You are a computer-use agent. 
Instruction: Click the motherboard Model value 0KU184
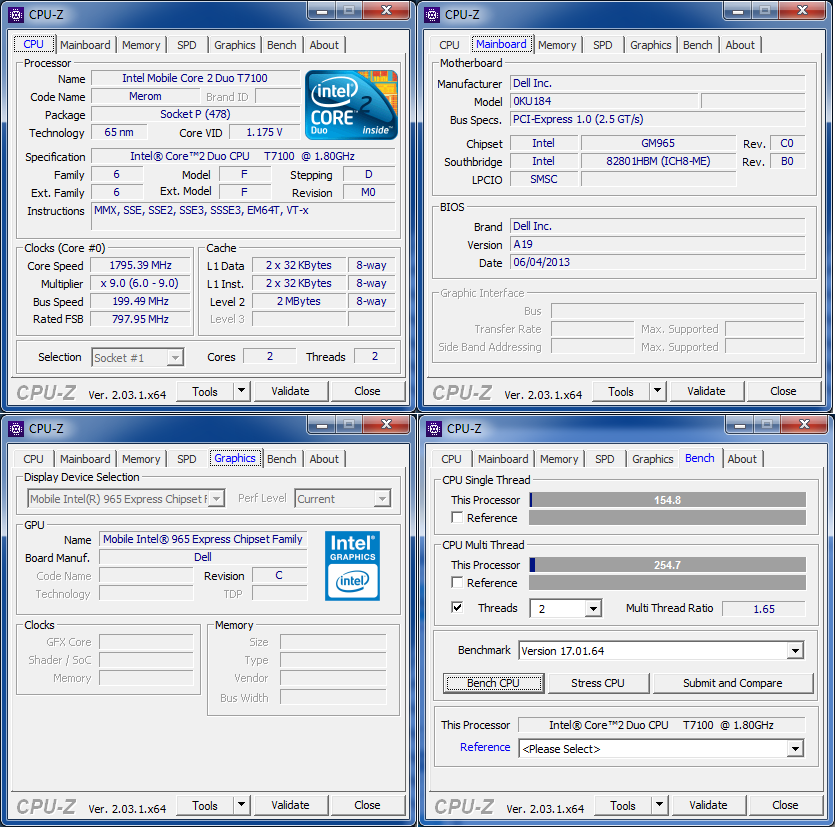click(x=604, y=101)
